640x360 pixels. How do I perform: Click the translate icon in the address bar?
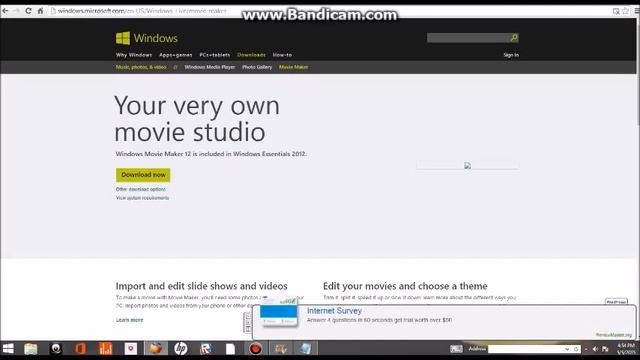click(616, 11)
